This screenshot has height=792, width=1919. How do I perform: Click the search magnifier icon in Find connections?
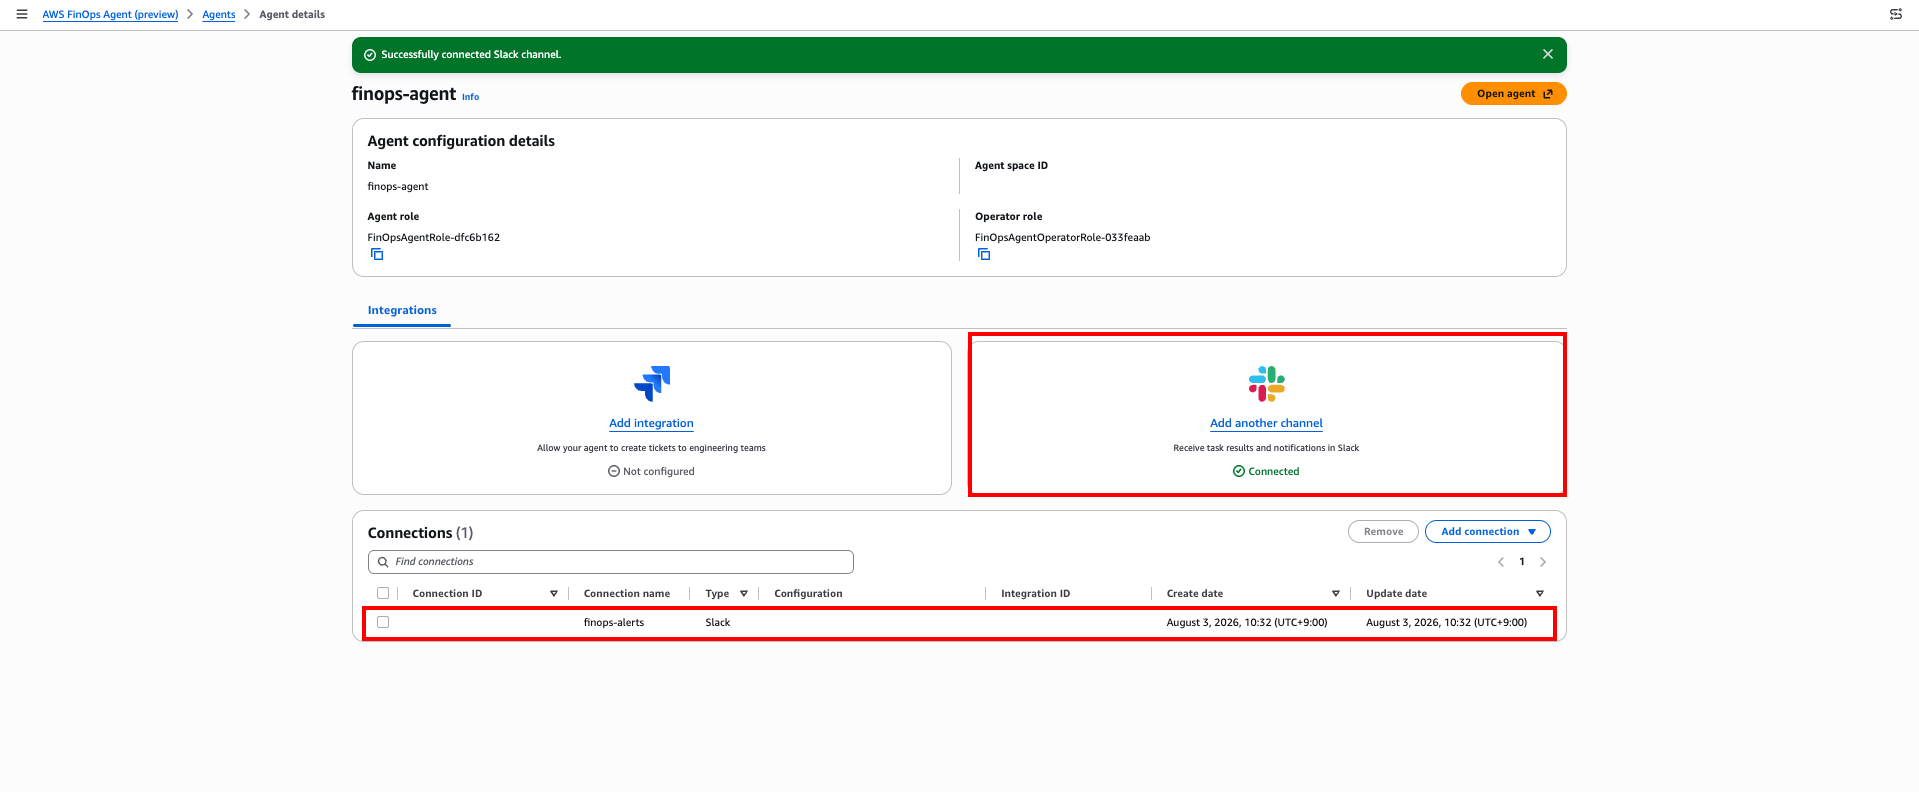point(383,562)
